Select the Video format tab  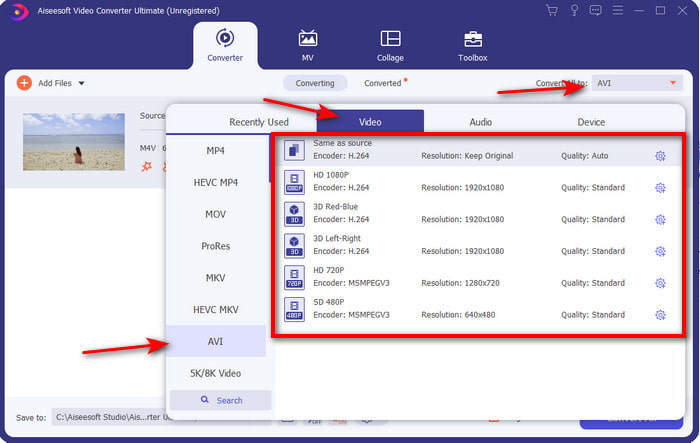[x=370, y=121]
